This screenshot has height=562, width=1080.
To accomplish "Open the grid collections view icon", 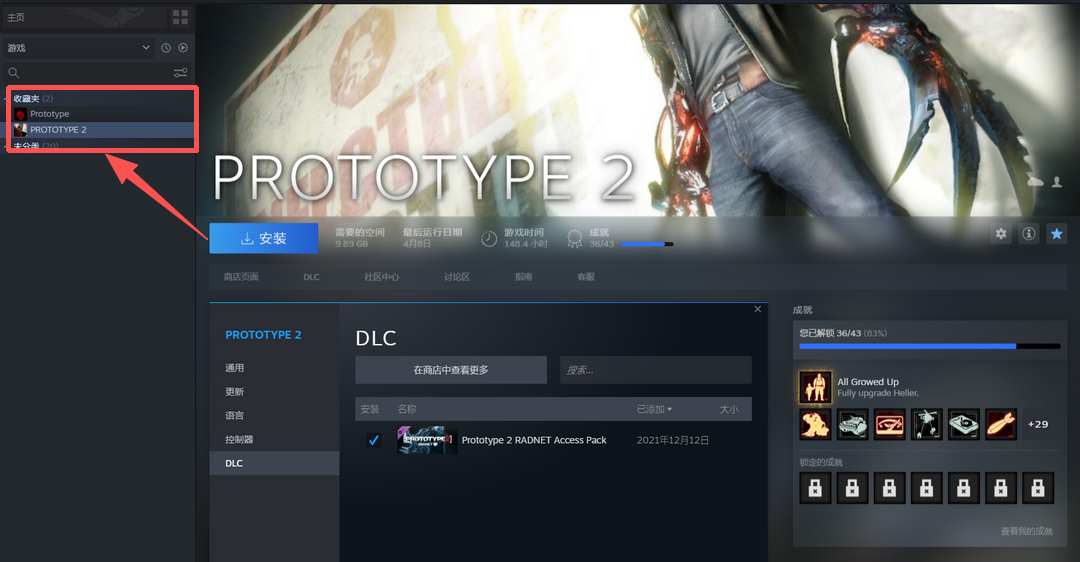I will tap(180, 17).
